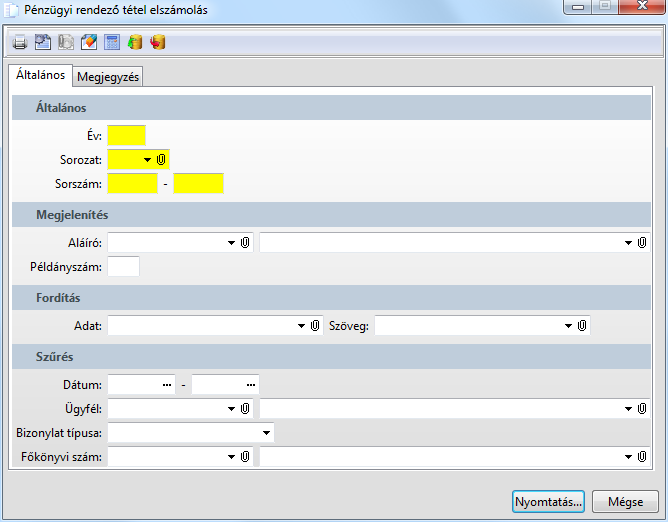
Task: Click paperclip in first Aláíró field
Action: tap(245, 243)
